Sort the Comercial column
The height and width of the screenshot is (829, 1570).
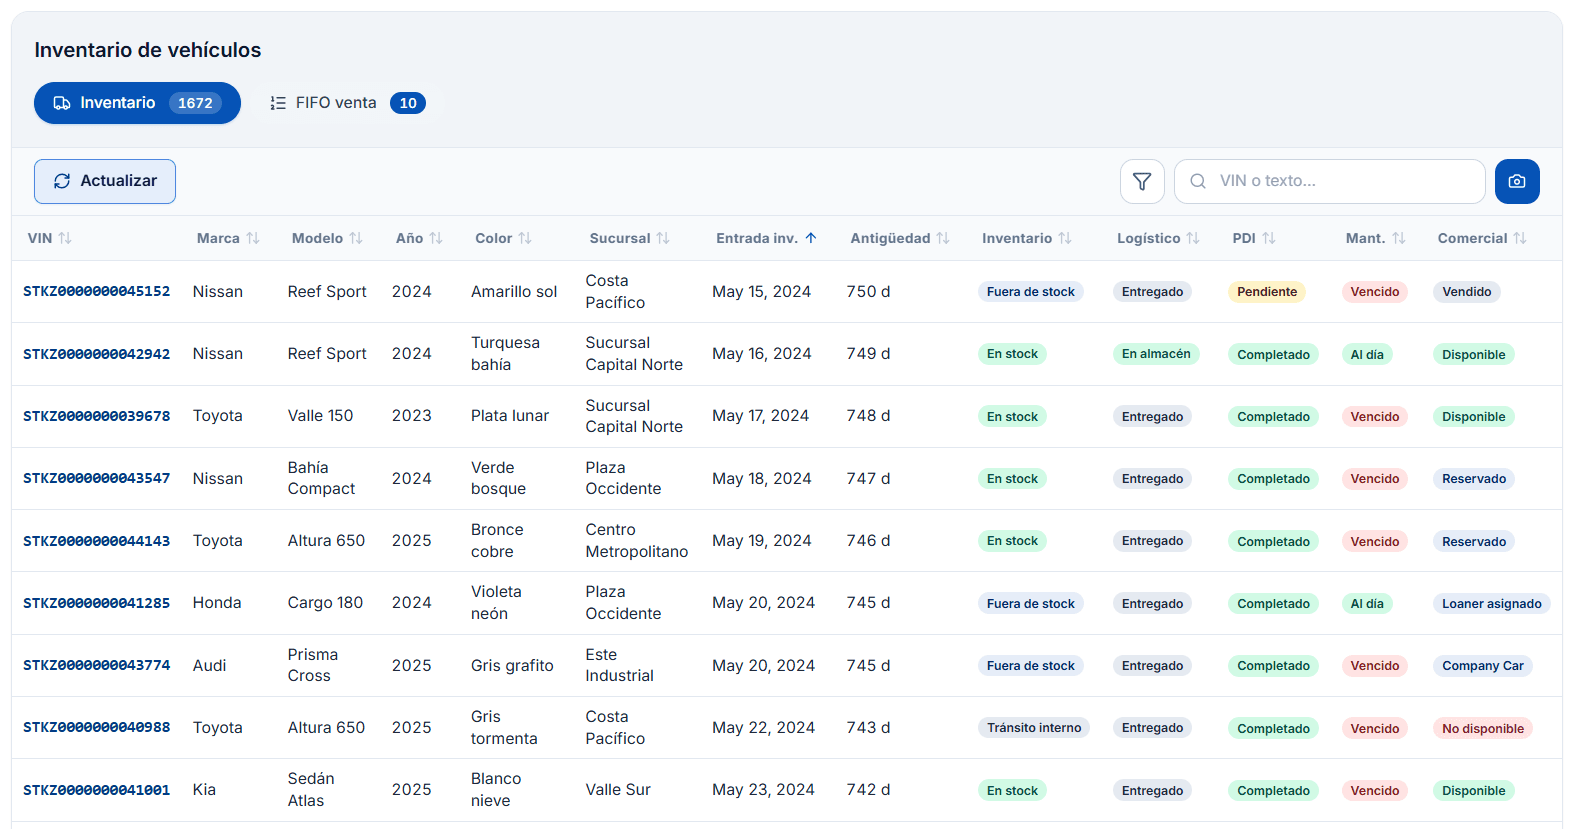pos(1520,238)
